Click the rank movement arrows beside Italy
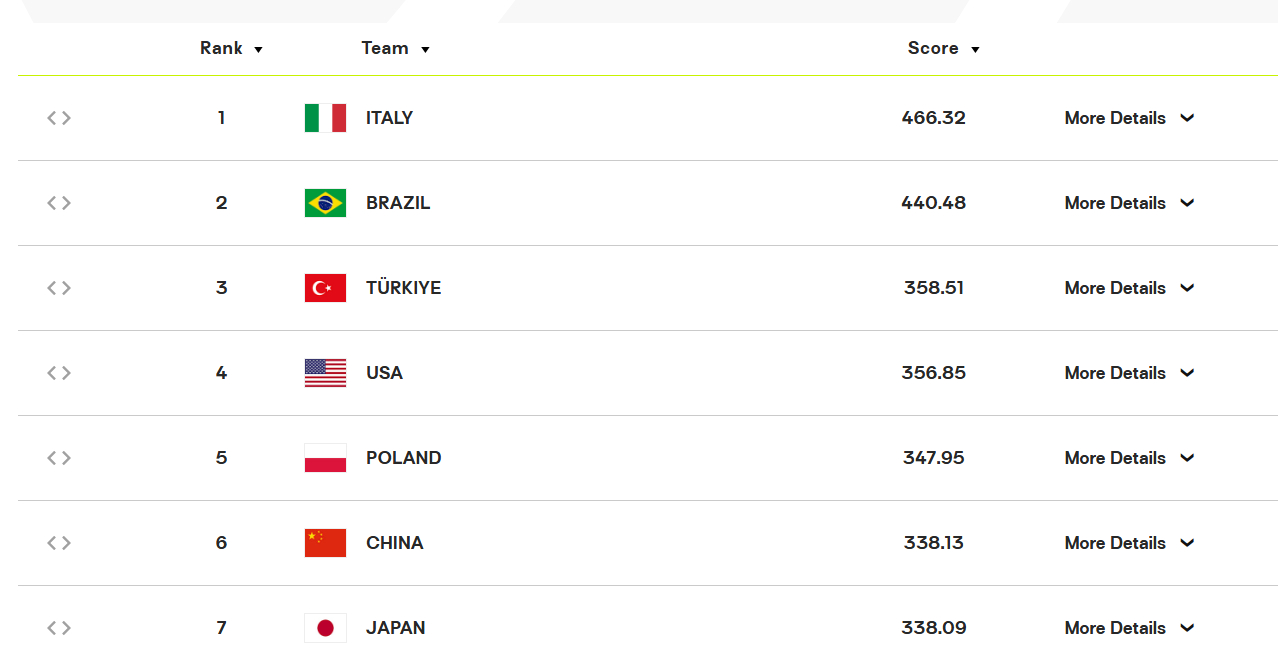This screenshot has width=1278, height=669. click(x=59, y=118)
